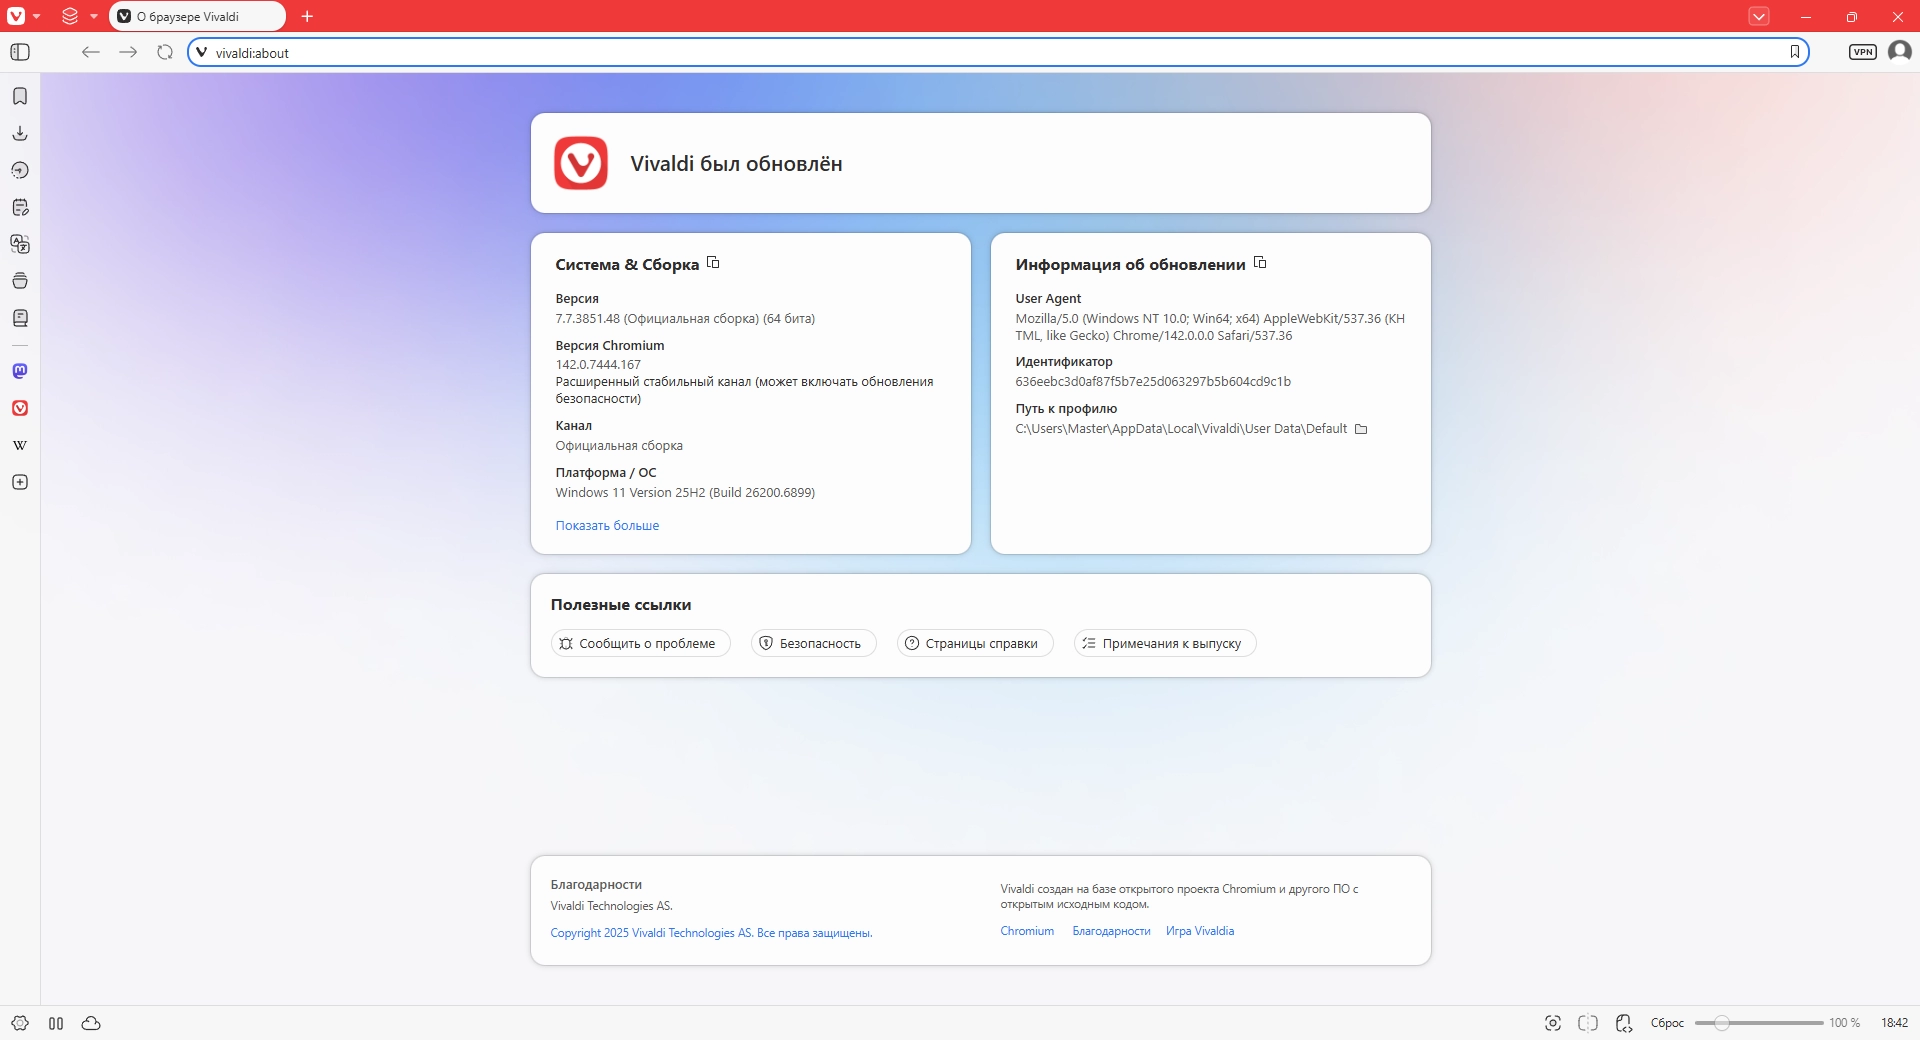Click the 18:42 clock in the status bar
The height and width of the screenshot is (1040, 1920).
coord(1895,1023)
